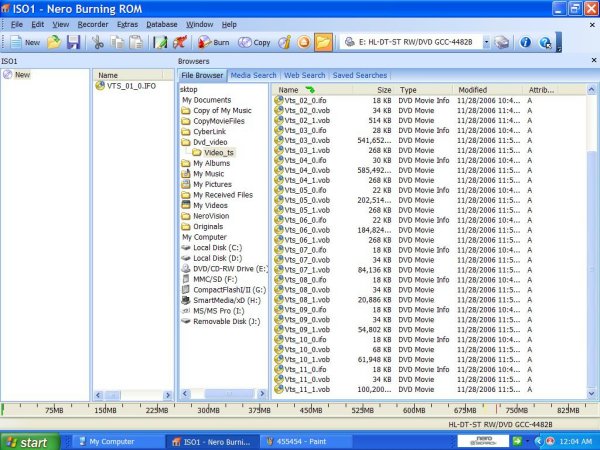This screenshot has height=450, width=600.
Task: Save compilation with the floppy disk icon
Action: [73, 42]
